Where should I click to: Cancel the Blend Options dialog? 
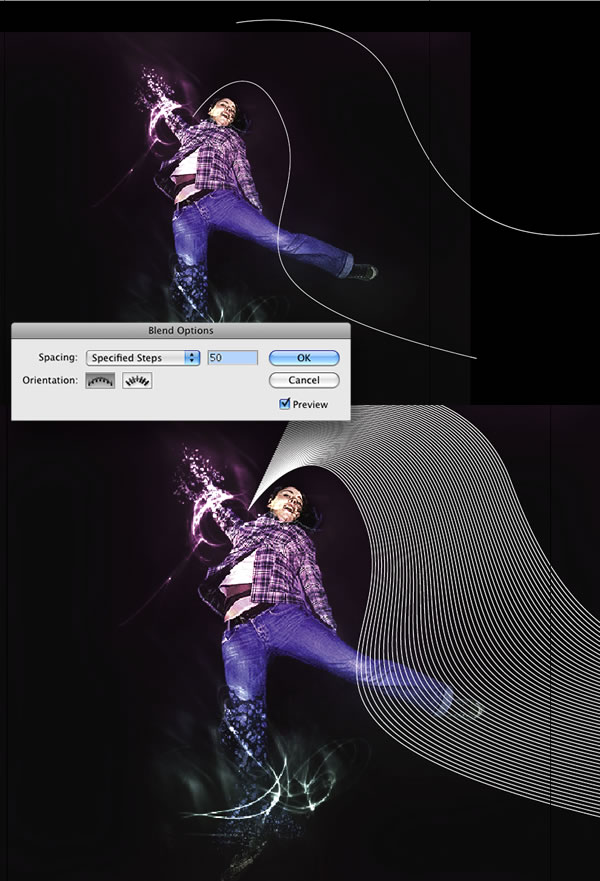tap(304, 380)
